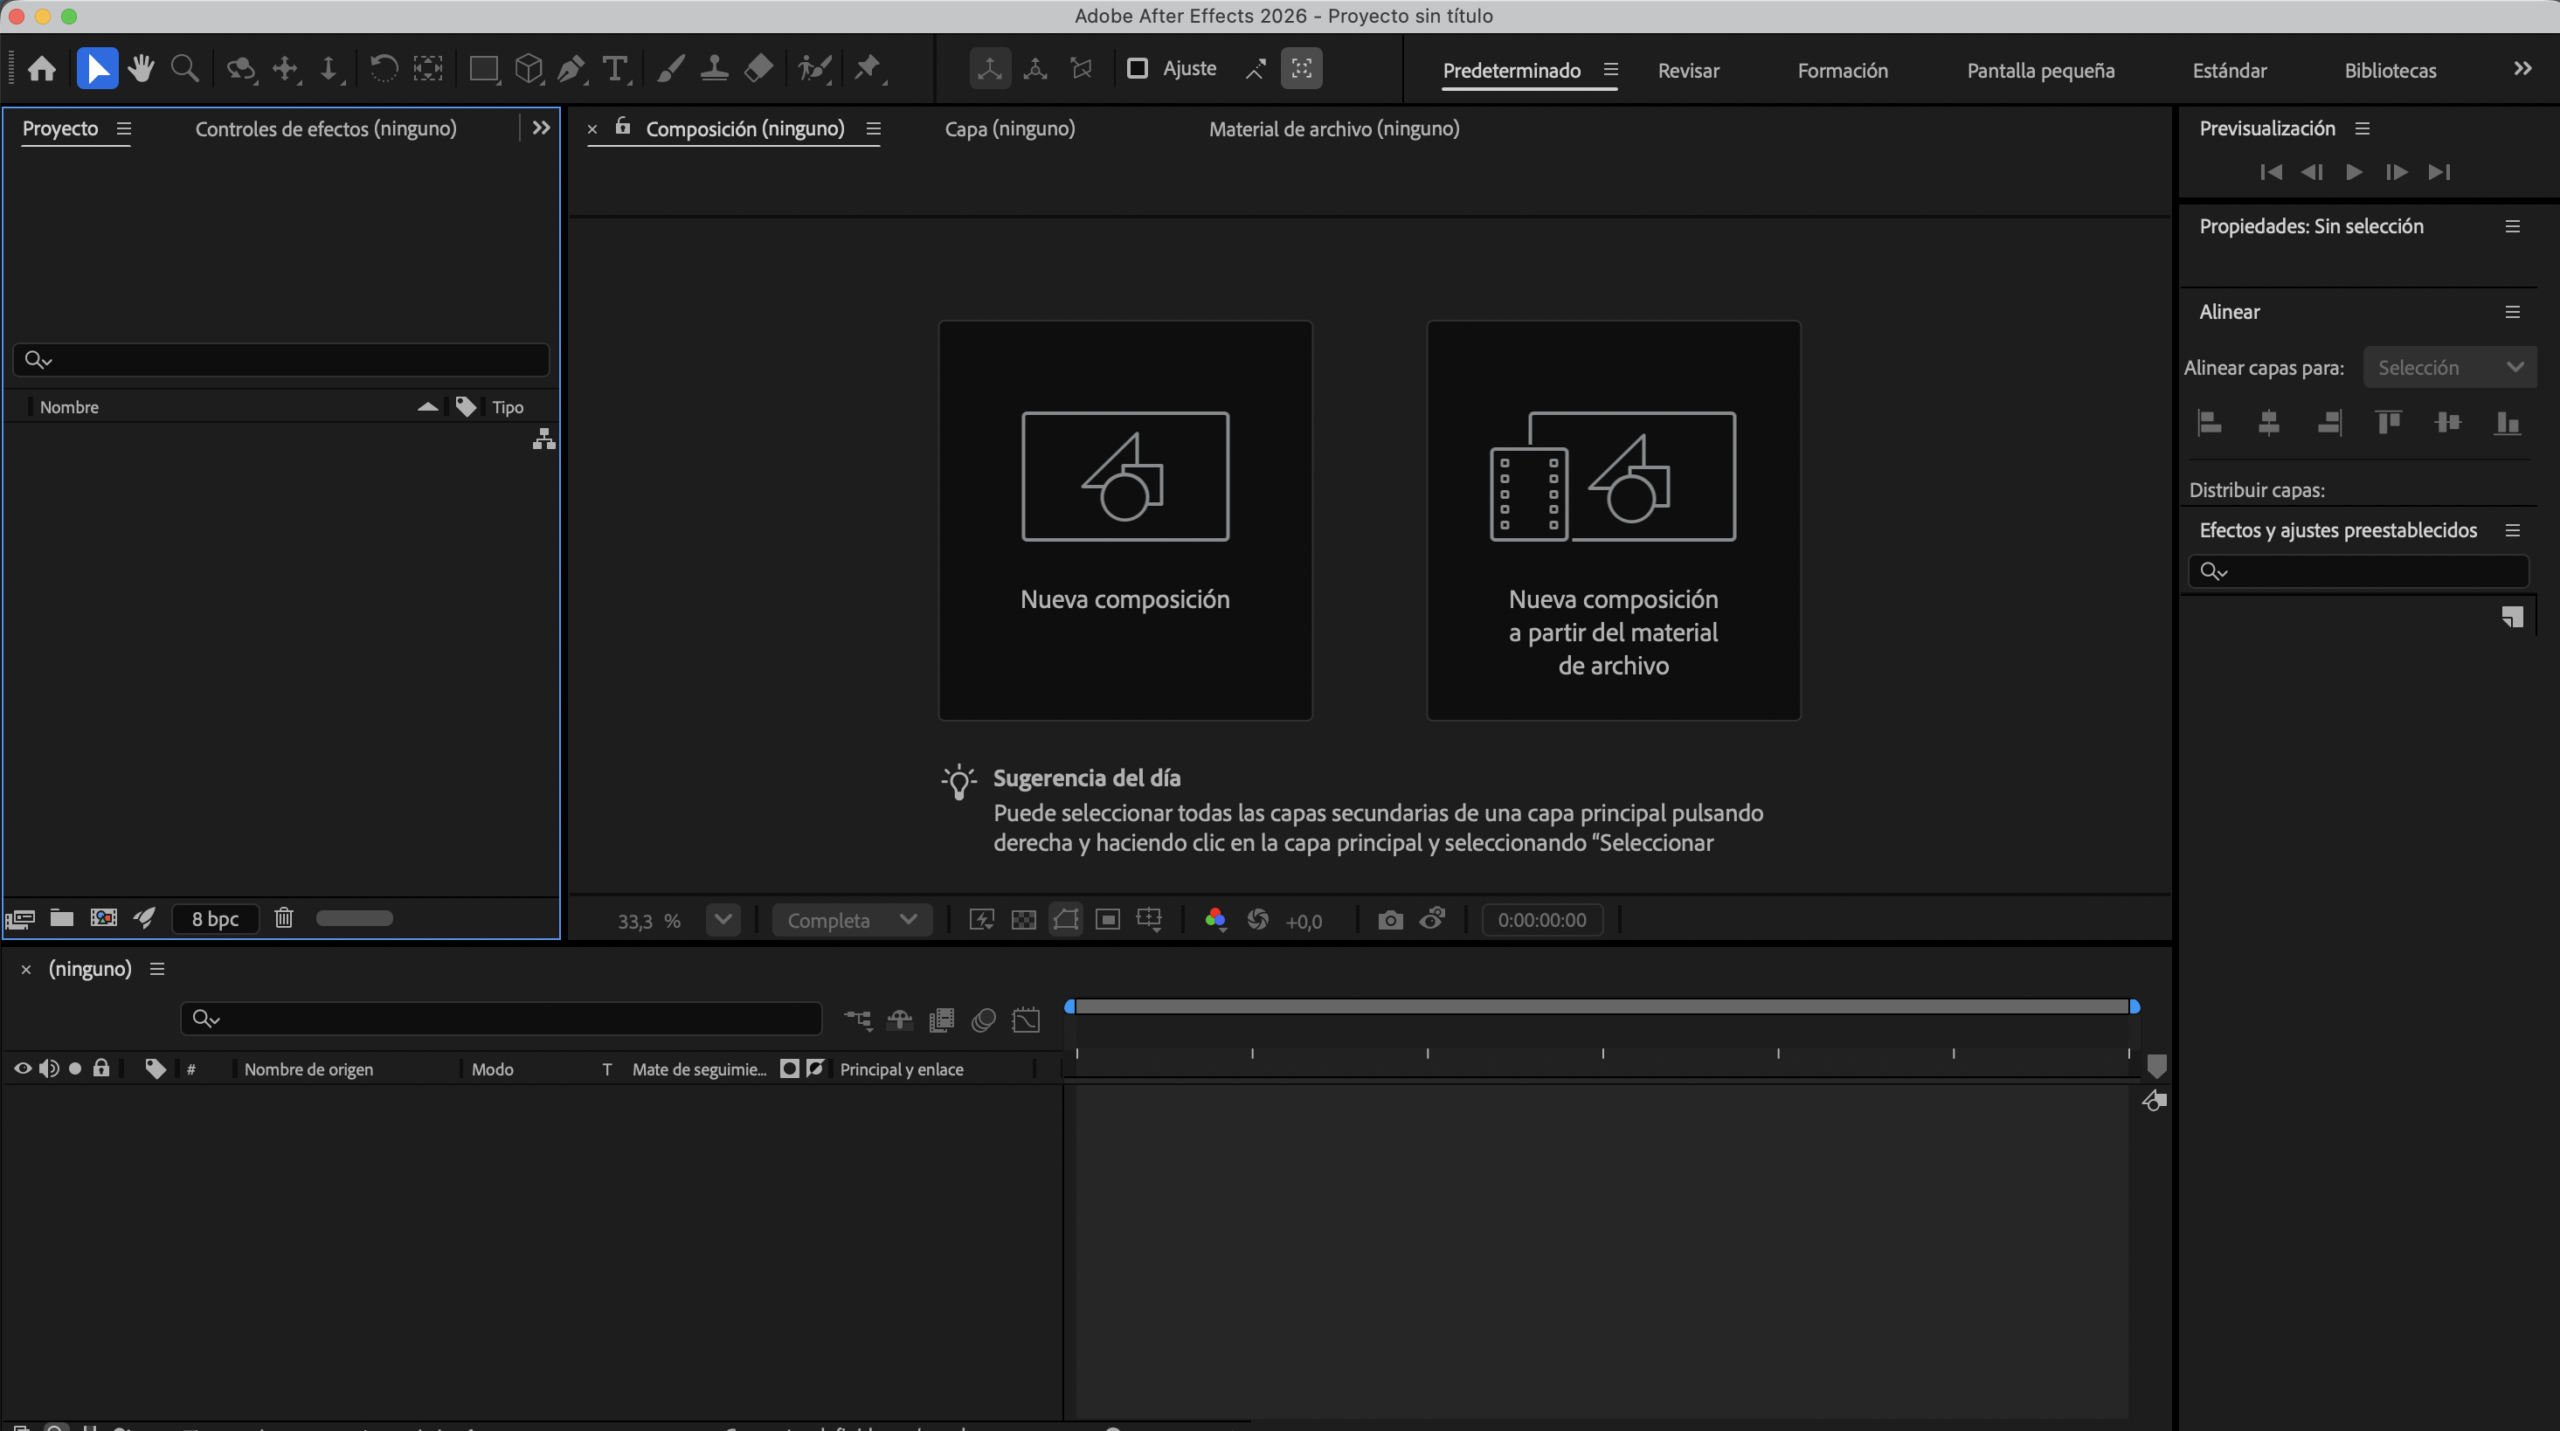This screenshot has width=2560, height=1431.
Task: Enable the Ajuste snapping checkbox
Action: [x=1137, y=69]
